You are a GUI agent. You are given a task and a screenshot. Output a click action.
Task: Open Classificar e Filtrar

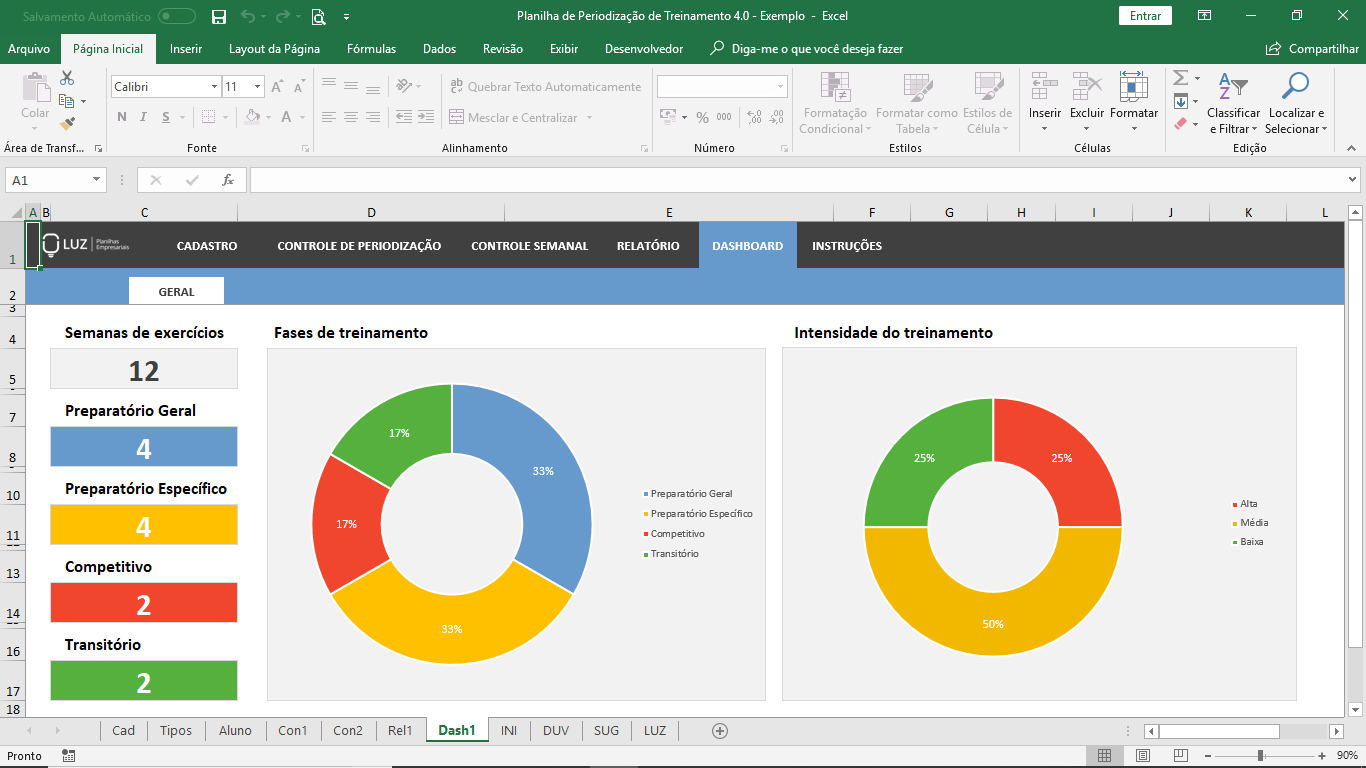click(x=1233, y=104)
